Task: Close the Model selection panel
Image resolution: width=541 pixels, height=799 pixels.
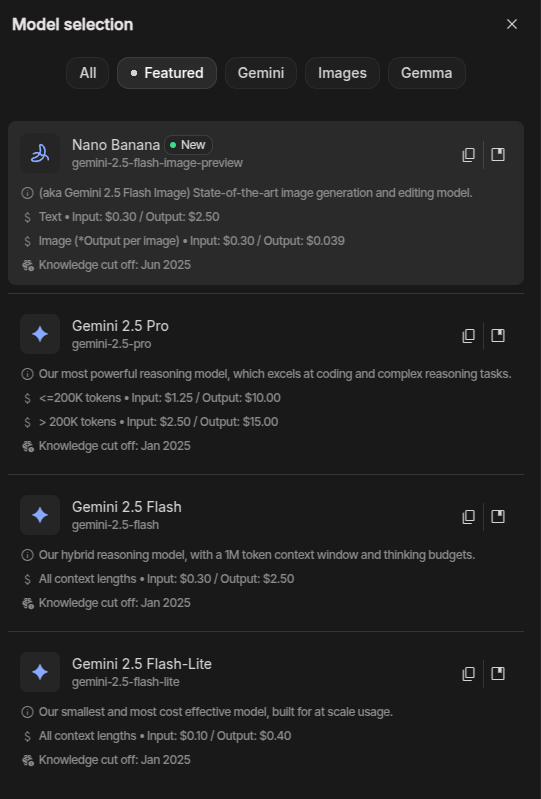Action: click(512, 24)
